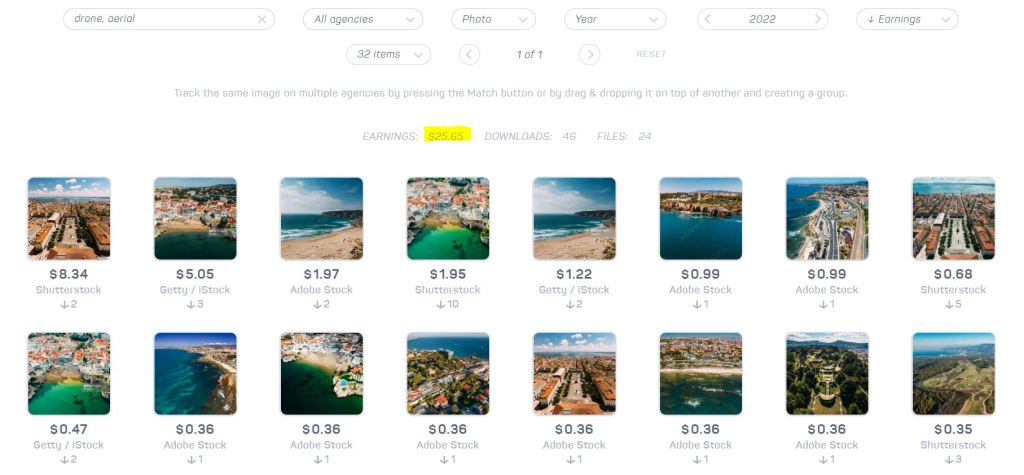Image resolution: width=1024 pixels, height=475 pixels.
Task: Click the RESET filters link
Action: point(651,54)
